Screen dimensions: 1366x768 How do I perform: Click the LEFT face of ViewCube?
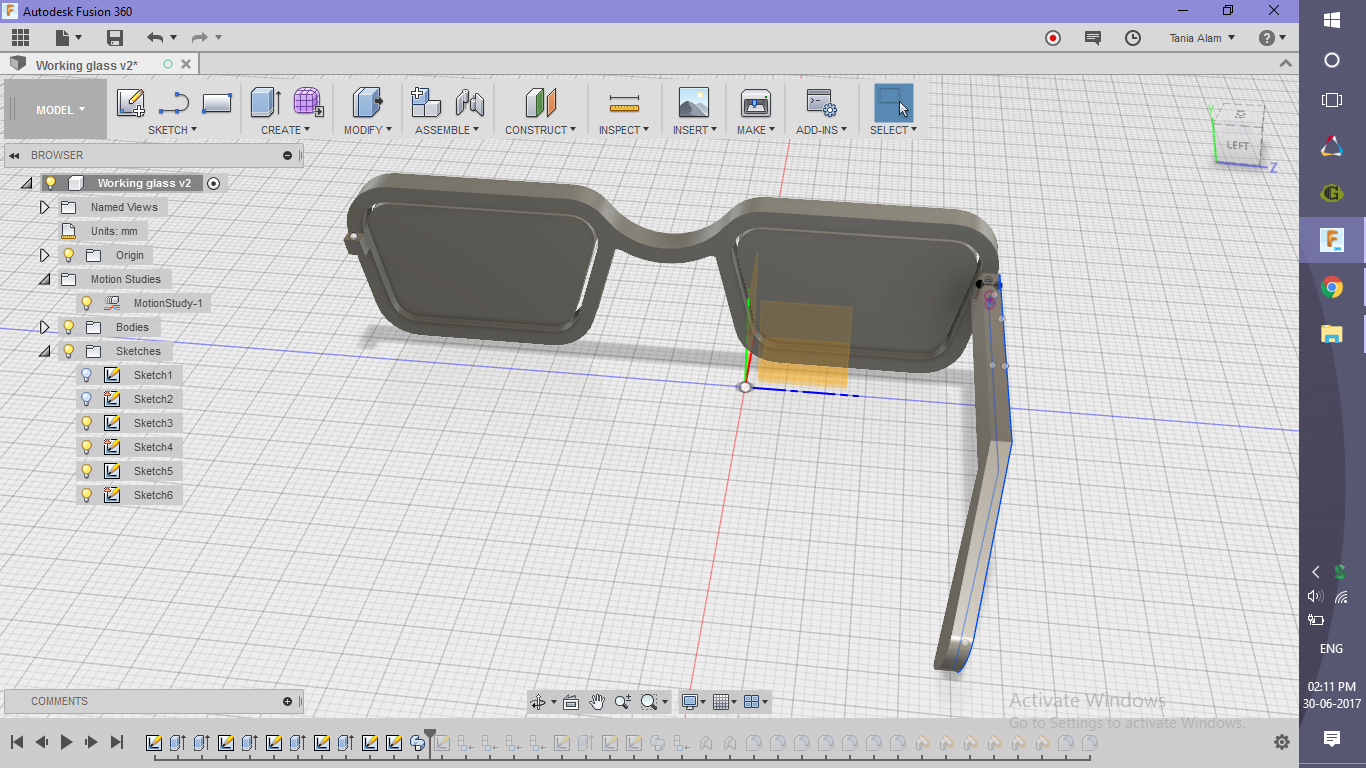[1238, 146]
